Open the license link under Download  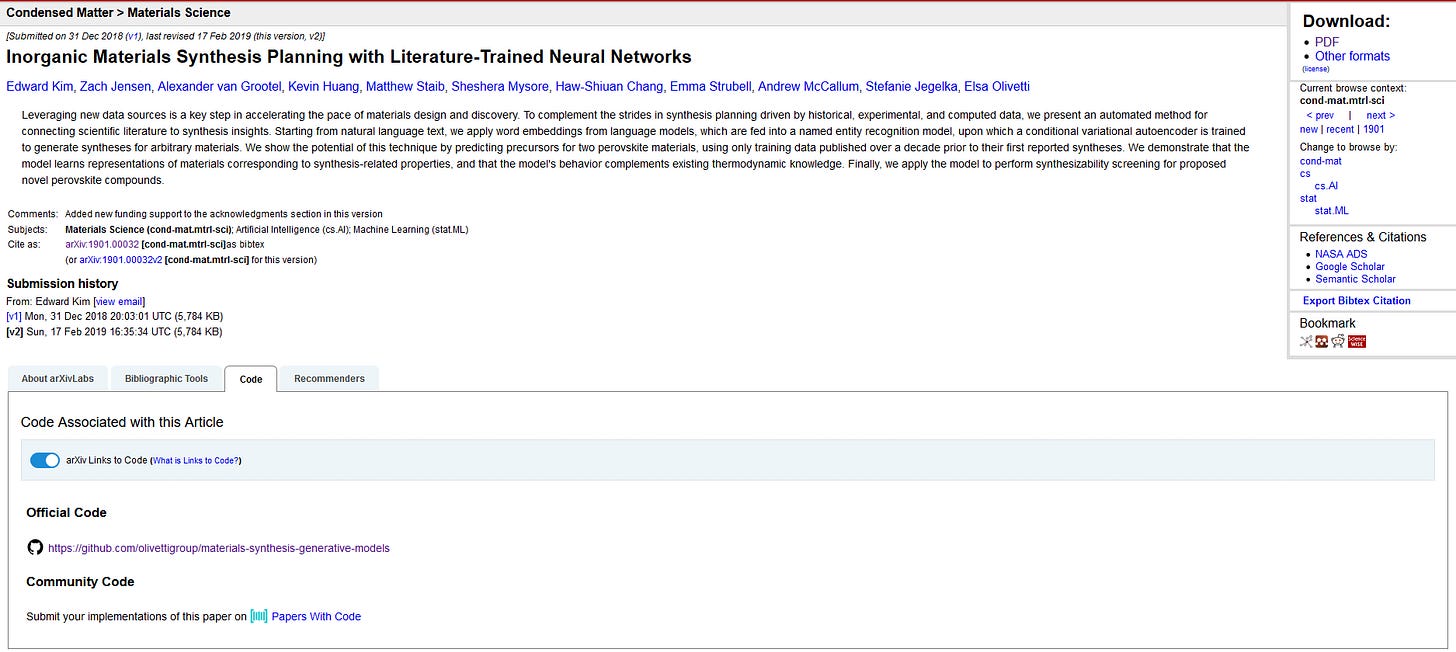tap(1316, 69)
